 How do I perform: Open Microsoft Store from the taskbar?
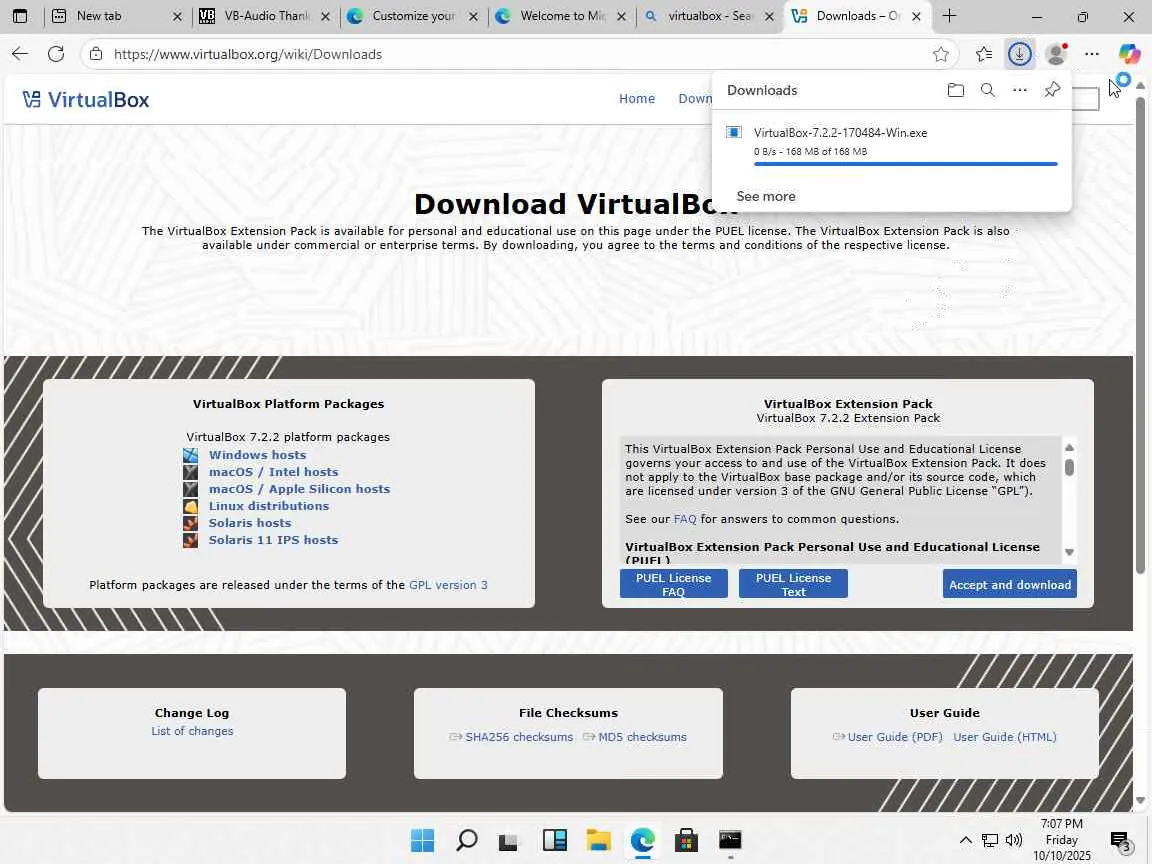(x=686, y=840)
